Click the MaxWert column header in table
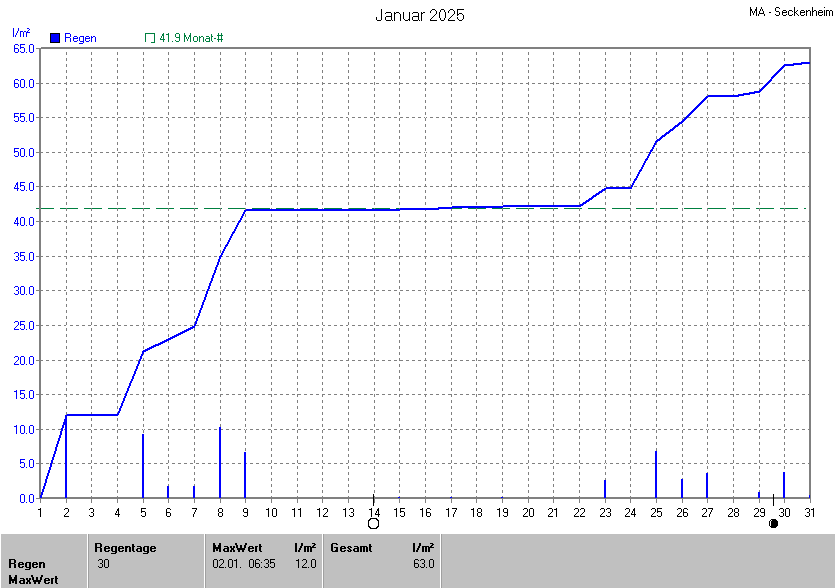The height and width of the screenshot is (588, 835). [237, 548]
